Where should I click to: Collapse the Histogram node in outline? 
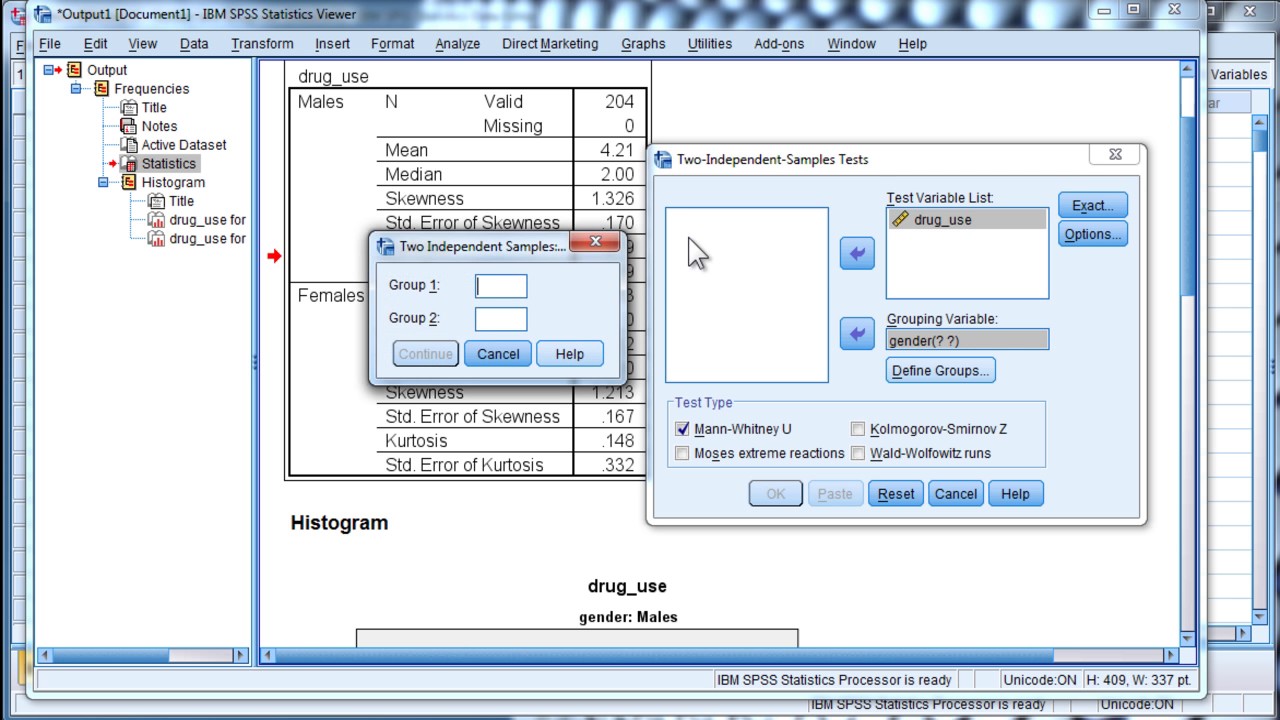103,183
